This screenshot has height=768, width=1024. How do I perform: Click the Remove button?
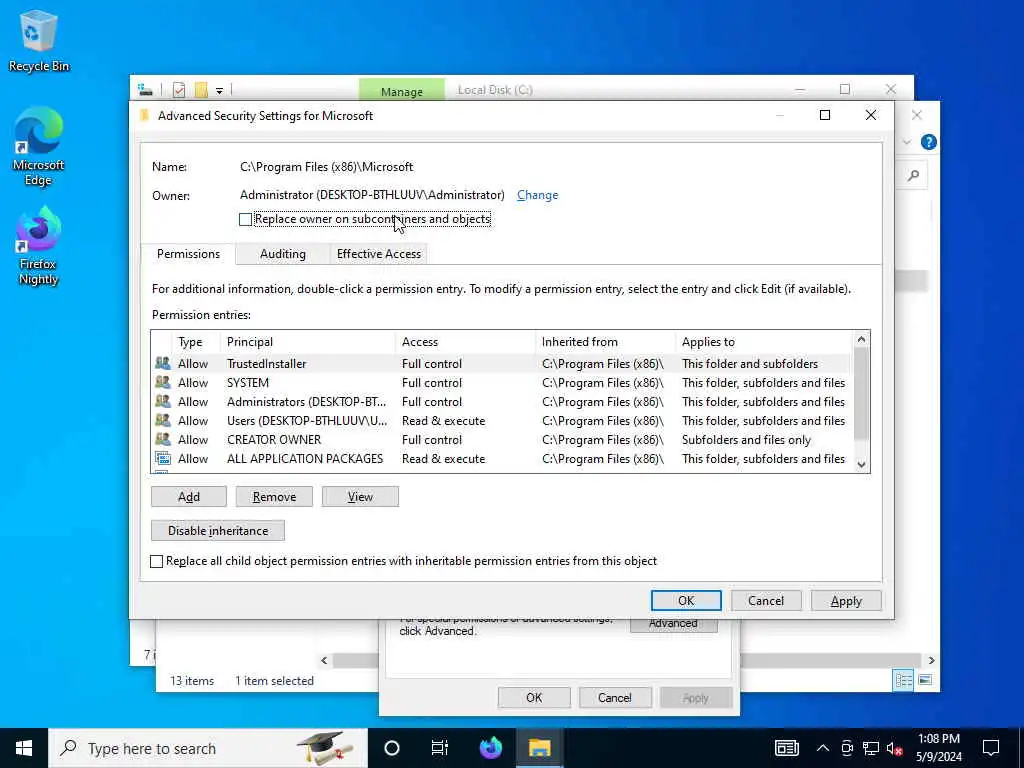tap(274, 496)
